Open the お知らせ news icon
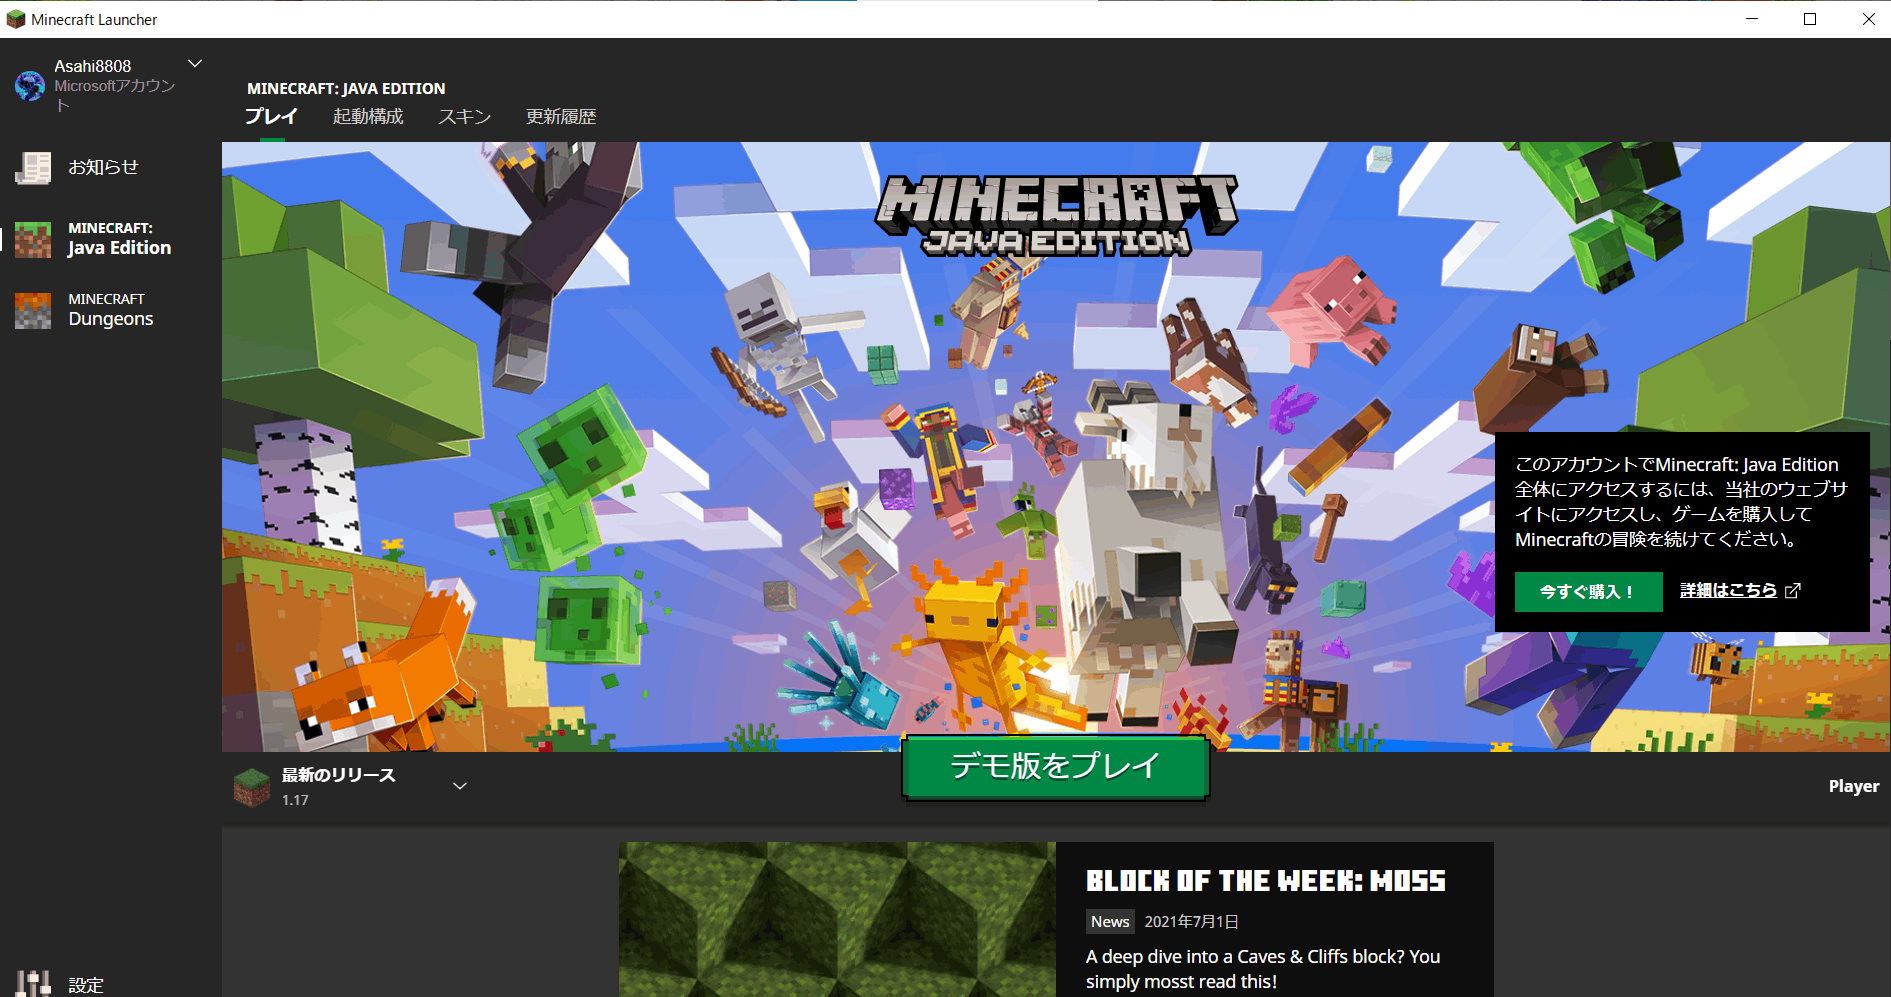The width and height of the screenshot is (1891, 997). point(33,168)
